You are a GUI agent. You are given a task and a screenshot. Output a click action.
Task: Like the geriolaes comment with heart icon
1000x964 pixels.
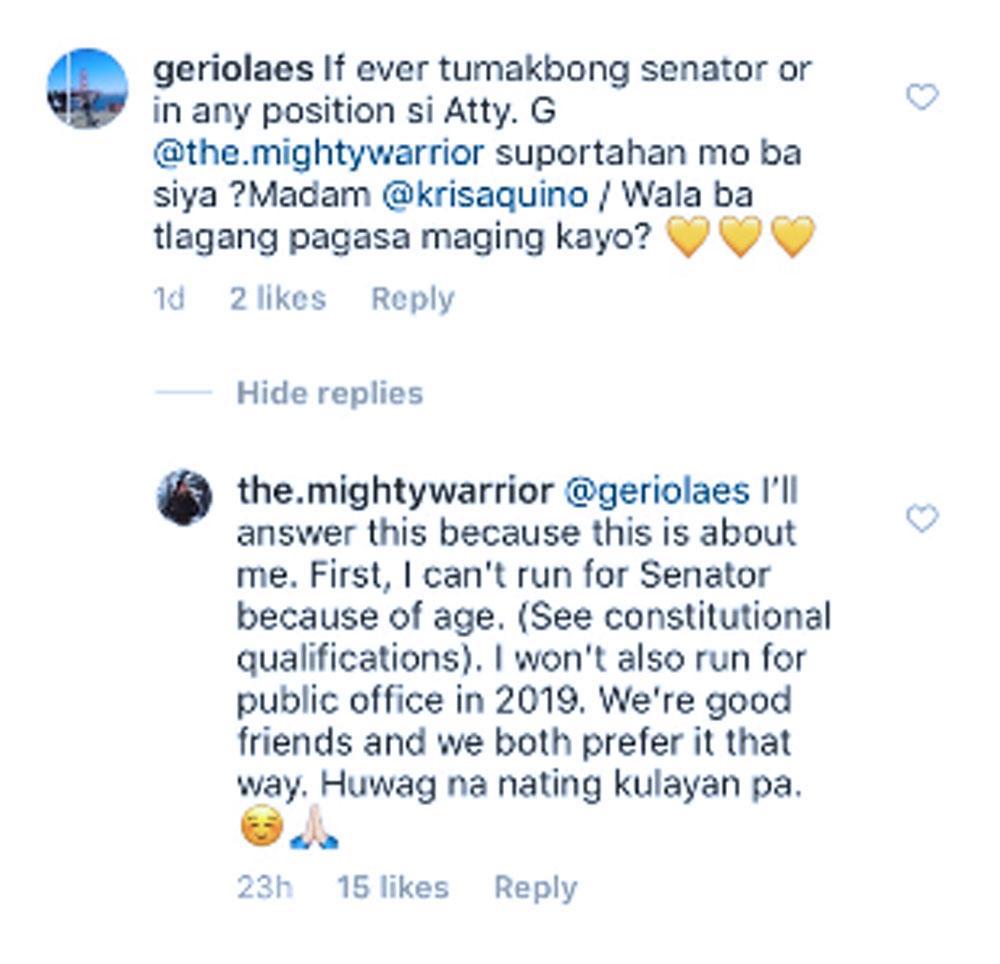(x=921, y=97)
